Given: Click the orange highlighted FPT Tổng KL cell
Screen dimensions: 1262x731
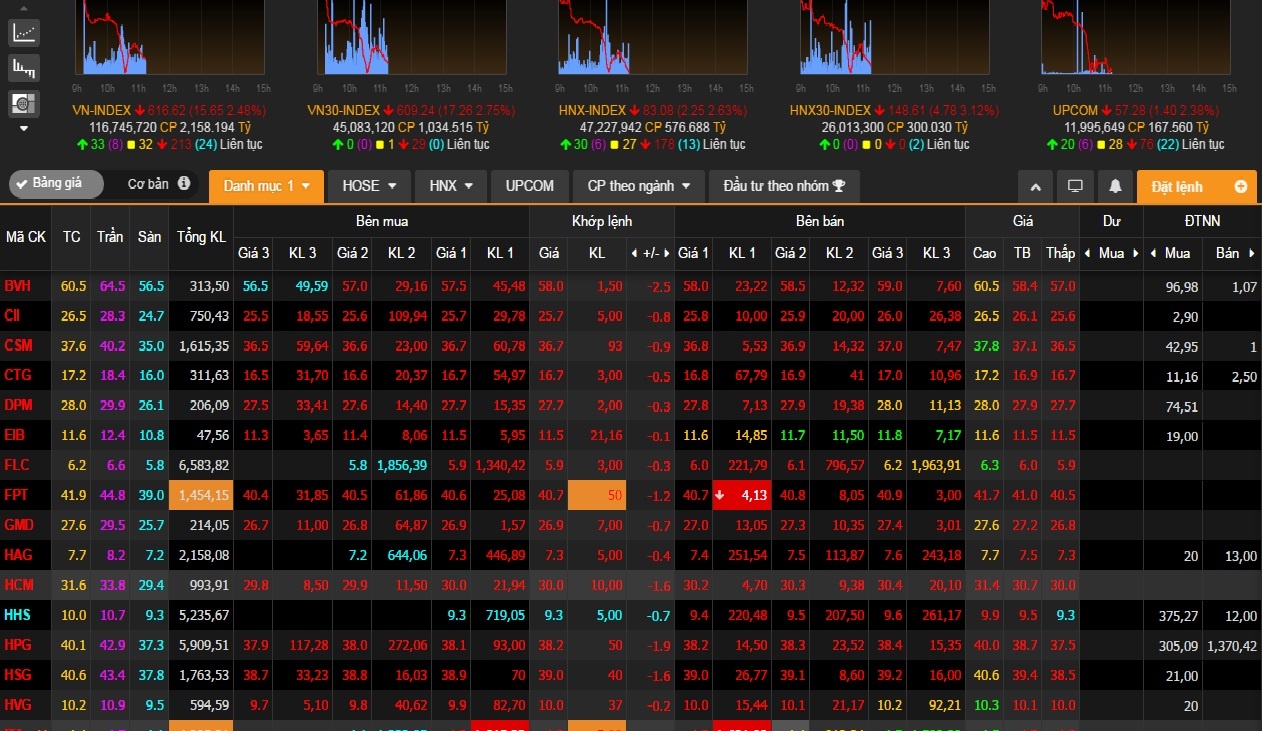Looking at the screenshot, I should [x=203, y=495].
